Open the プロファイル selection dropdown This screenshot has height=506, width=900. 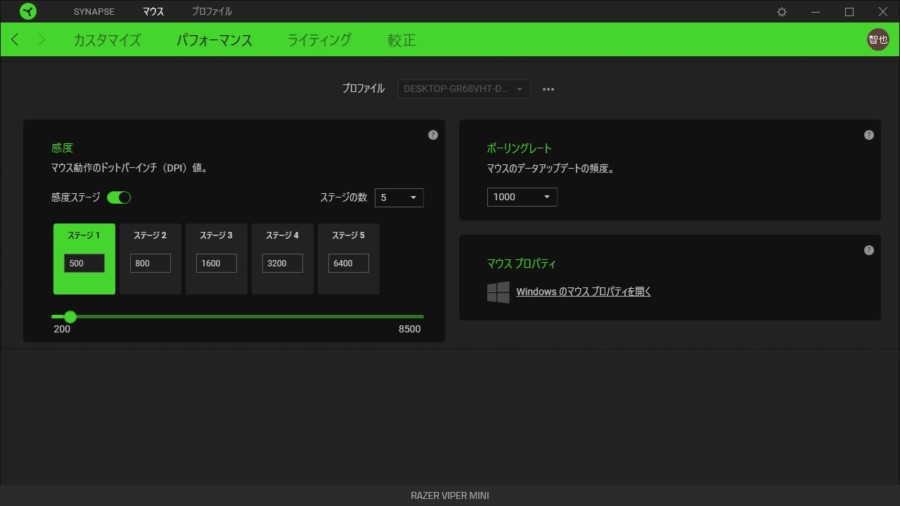click(464, 89)
